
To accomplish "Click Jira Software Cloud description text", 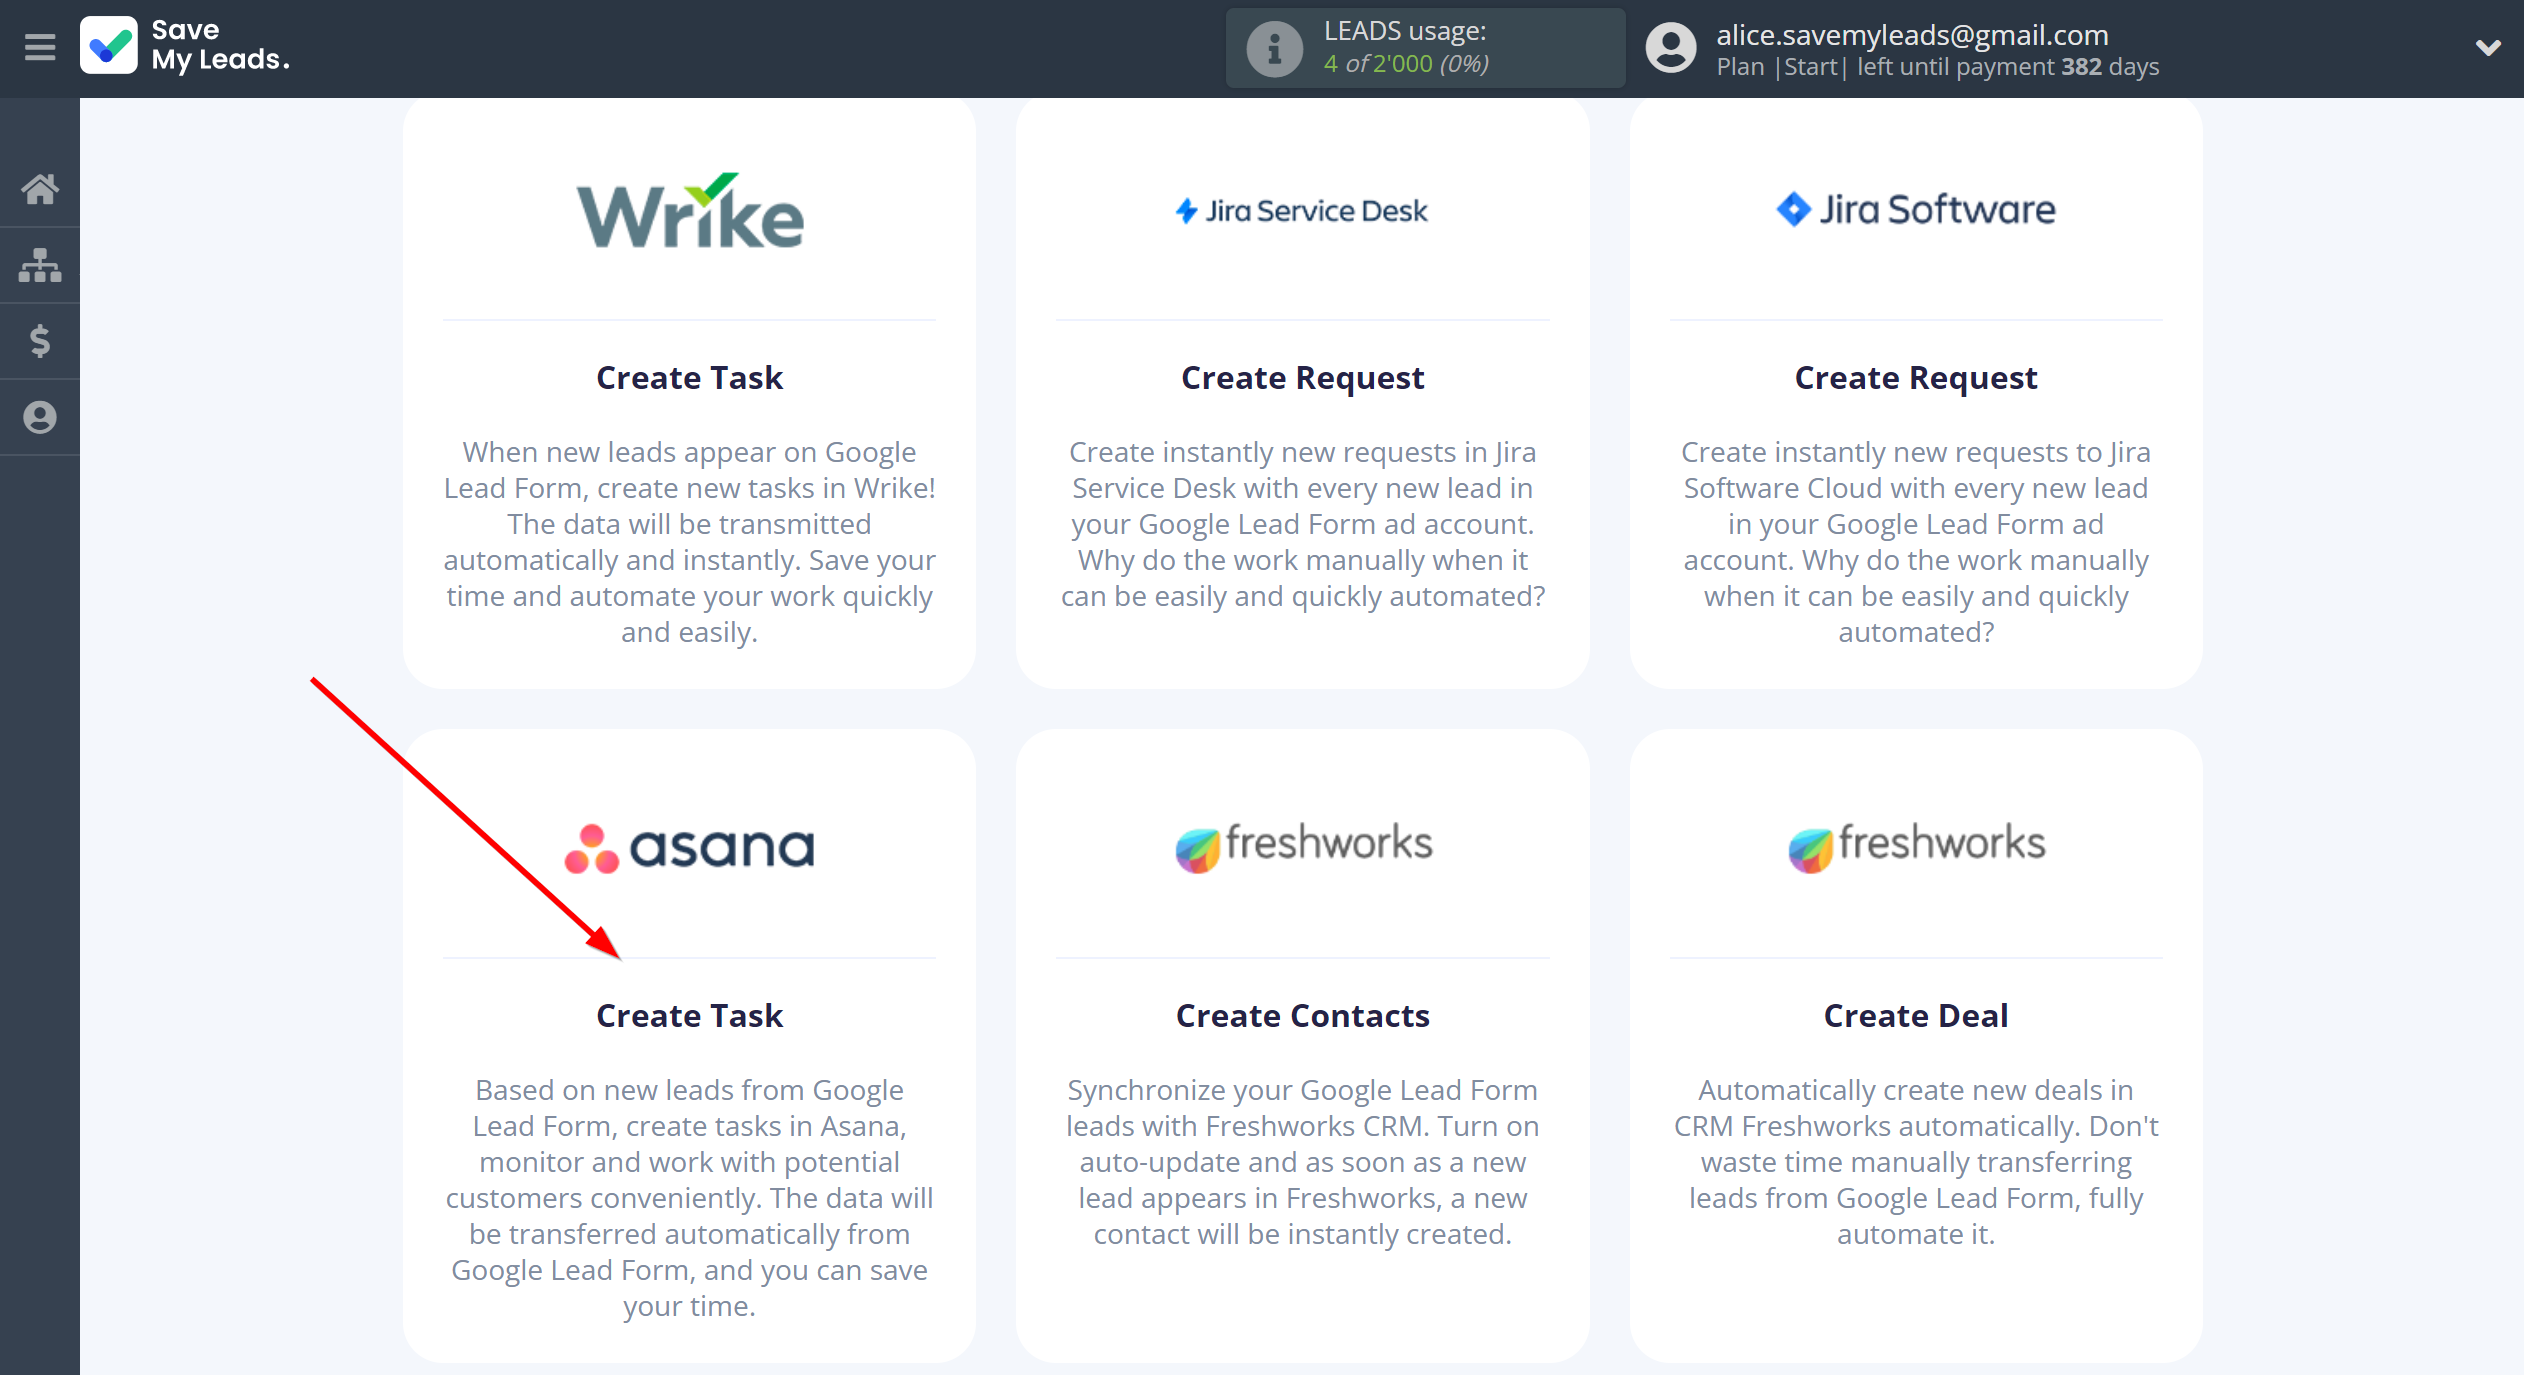I will tap(1916, 542).
